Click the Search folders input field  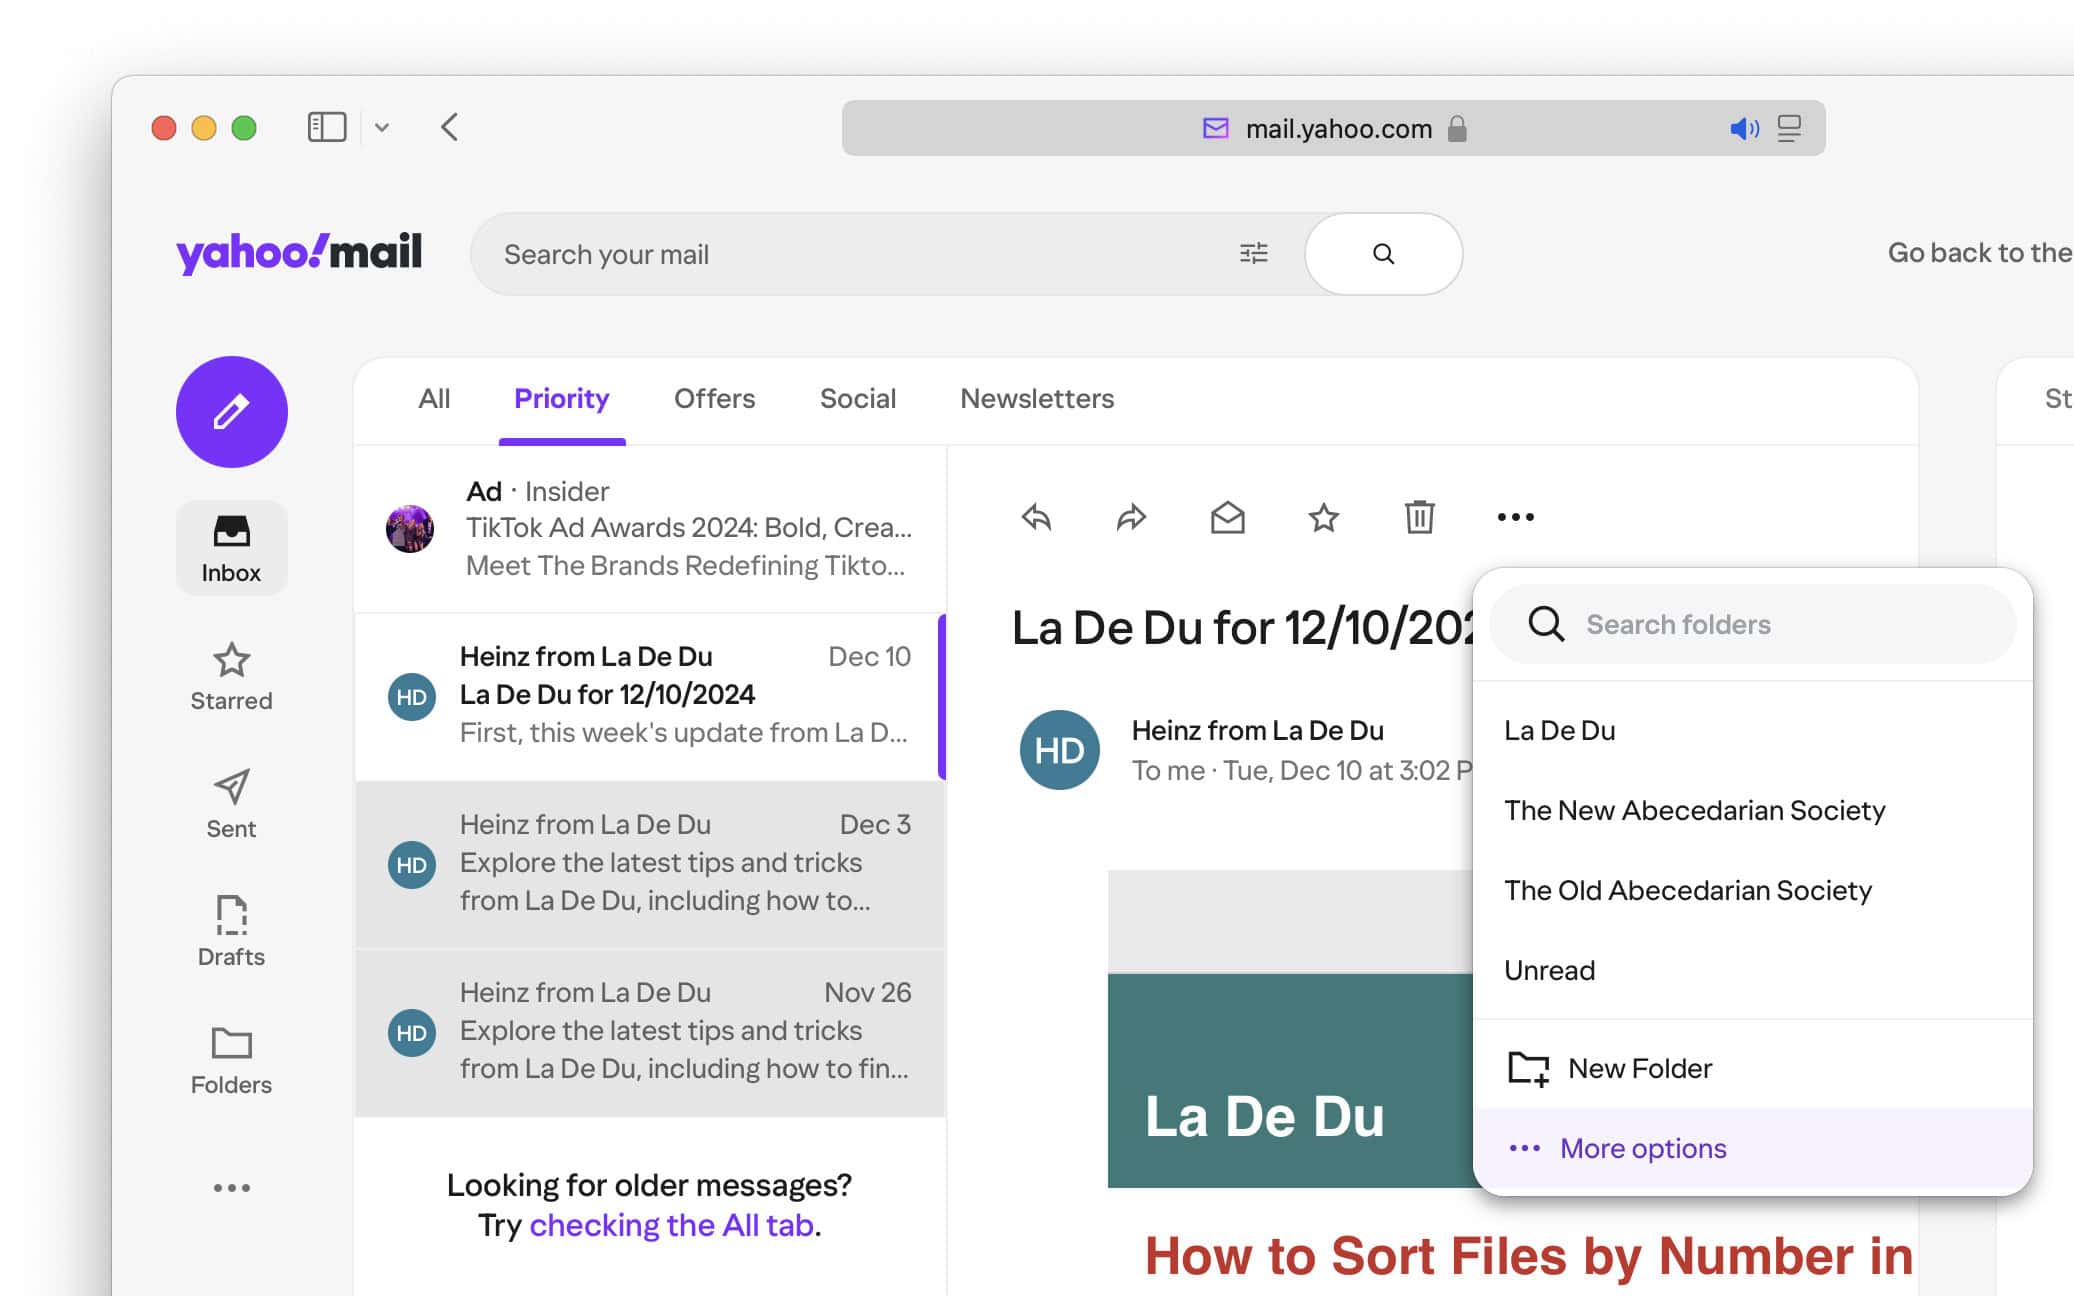pos(1750,624)
